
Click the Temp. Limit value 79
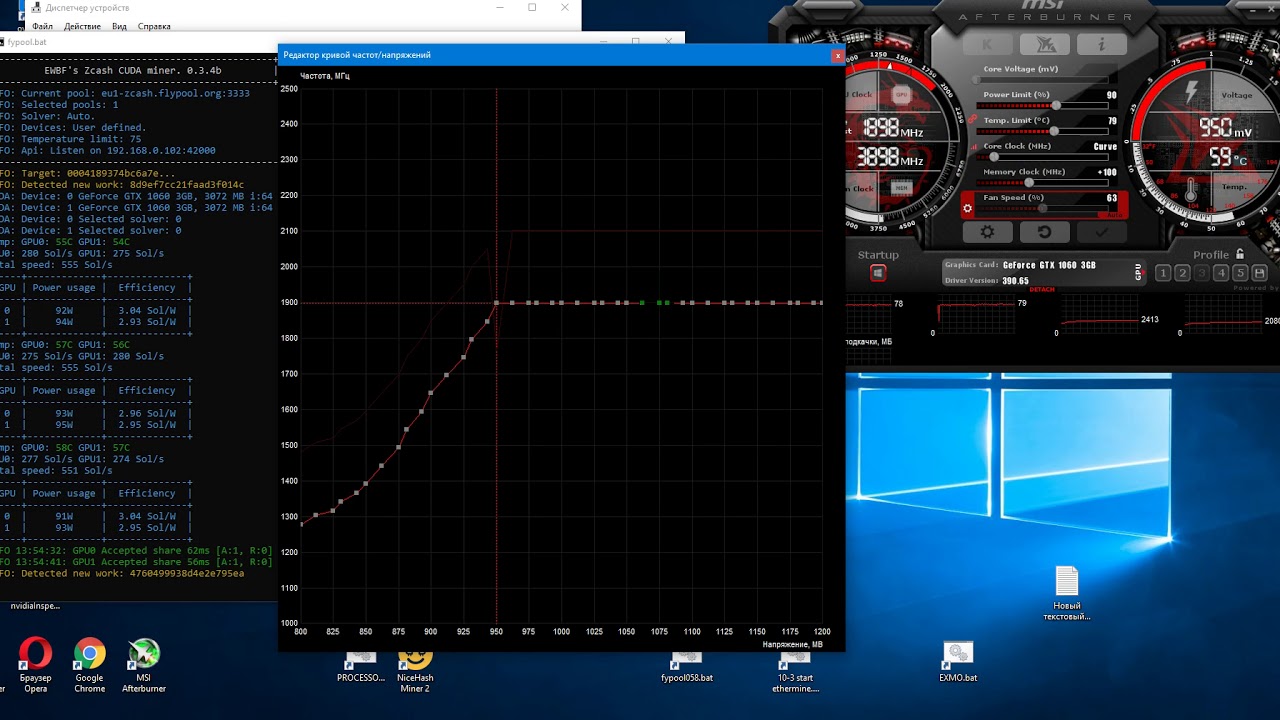click(x=1112, y=121)
